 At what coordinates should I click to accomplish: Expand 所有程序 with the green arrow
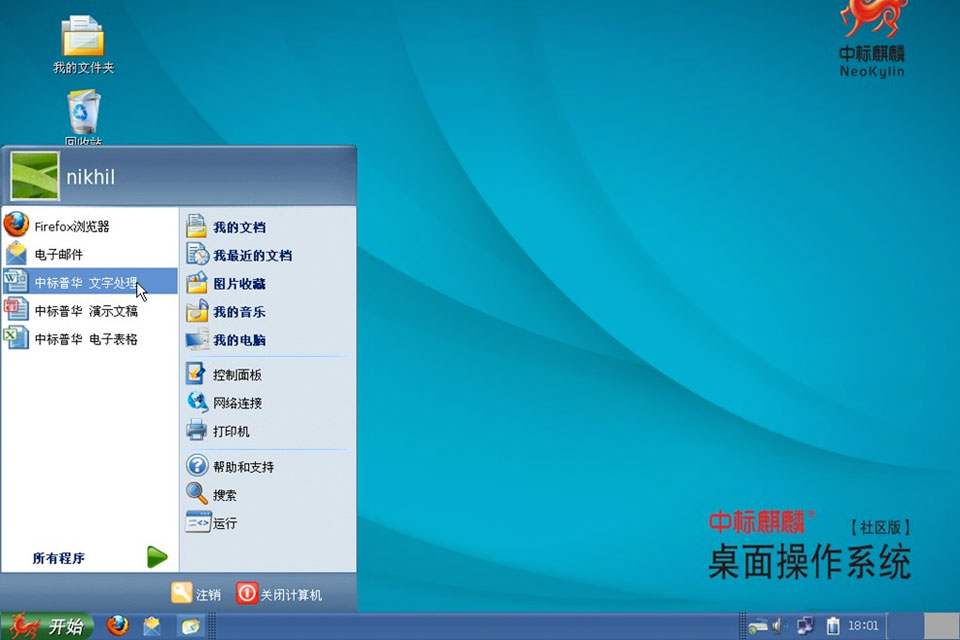157,557
